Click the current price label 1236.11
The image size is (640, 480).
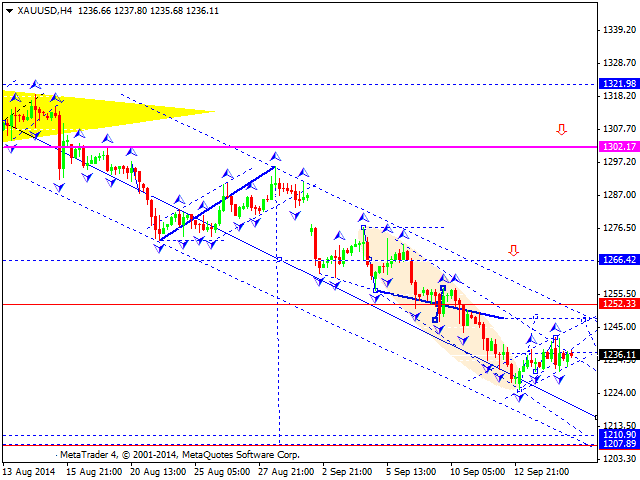pos(619,354)
